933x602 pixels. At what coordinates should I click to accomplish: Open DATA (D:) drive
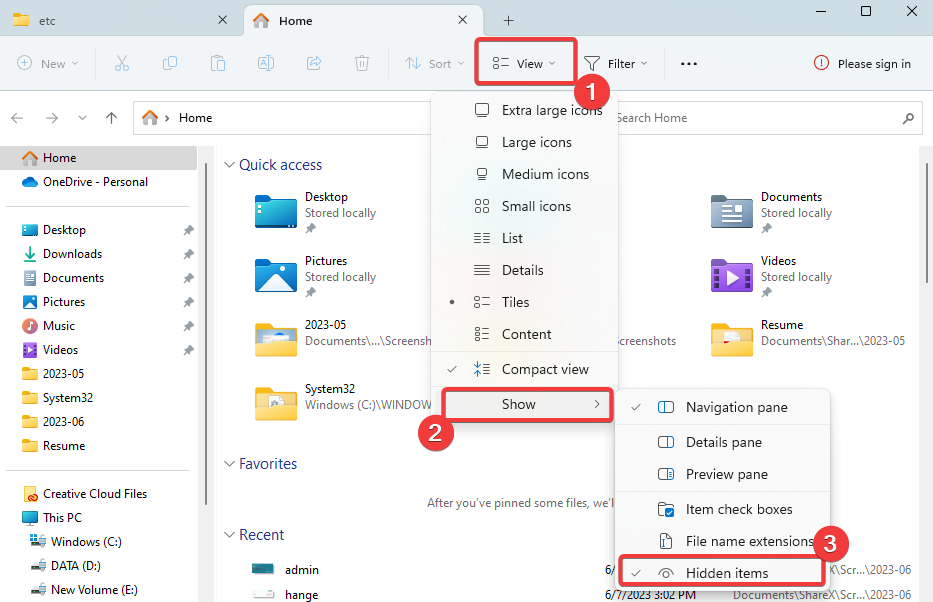pyautogui.click(x=76, y=566)
